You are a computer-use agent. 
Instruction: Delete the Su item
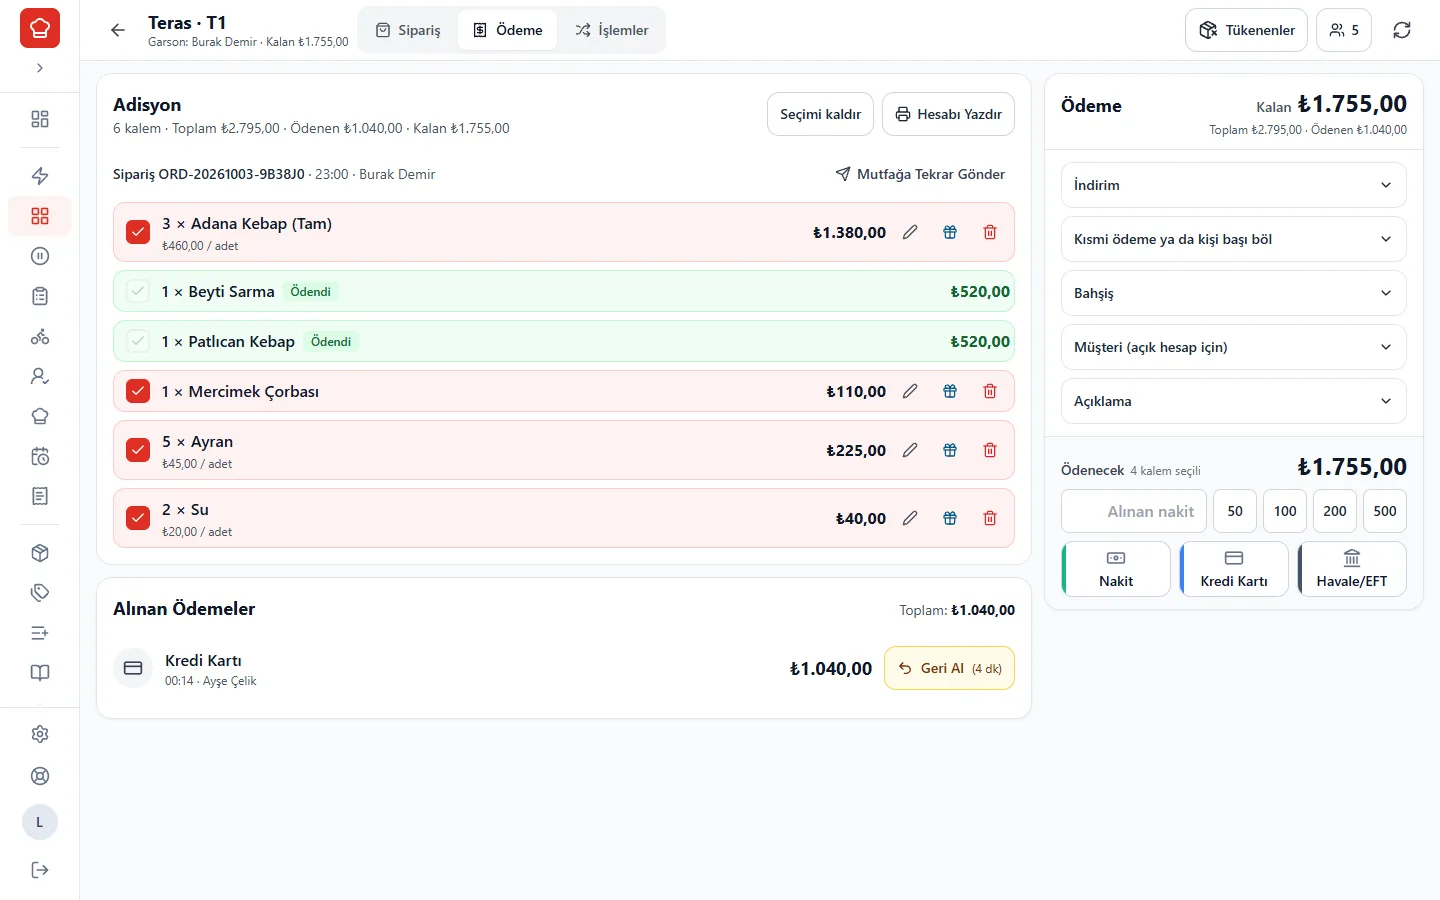pyautogui.click(x=990, y=518)
